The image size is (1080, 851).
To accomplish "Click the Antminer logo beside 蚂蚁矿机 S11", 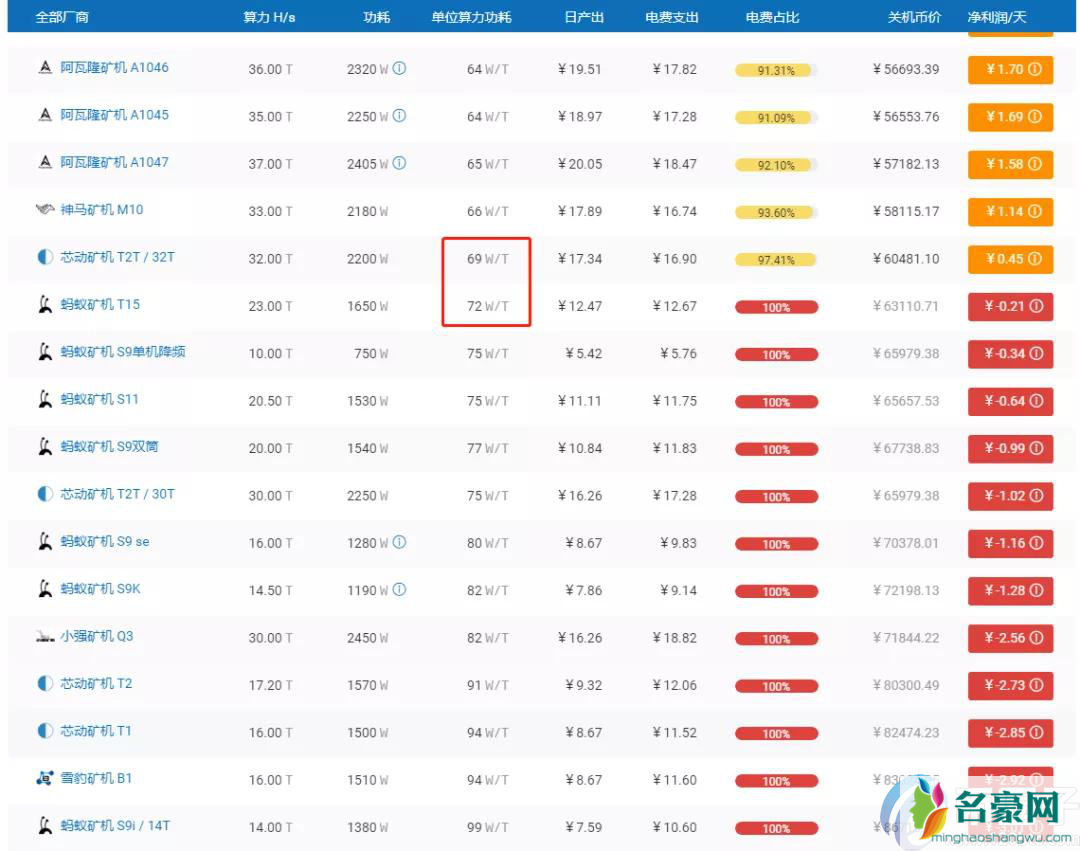I will 45,399.
